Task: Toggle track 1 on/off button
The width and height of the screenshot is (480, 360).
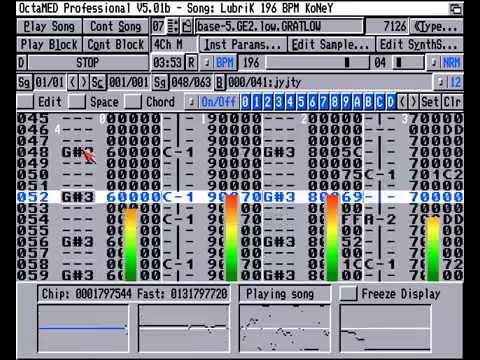Action: [256, 102]
